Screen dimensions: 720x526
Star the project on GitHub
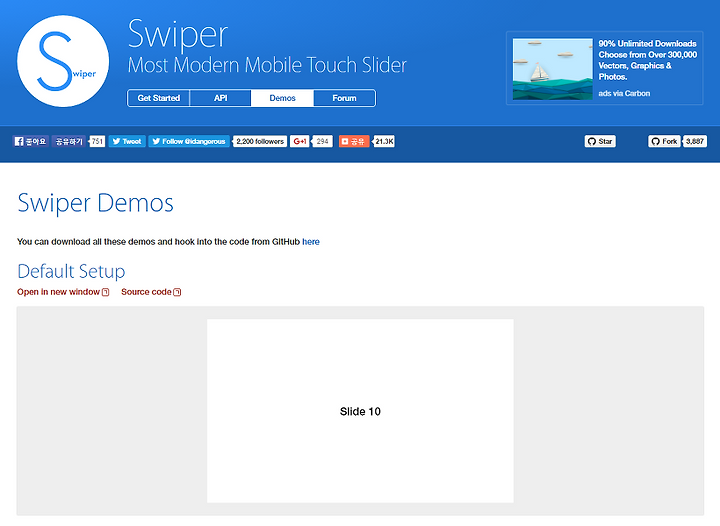600,141
